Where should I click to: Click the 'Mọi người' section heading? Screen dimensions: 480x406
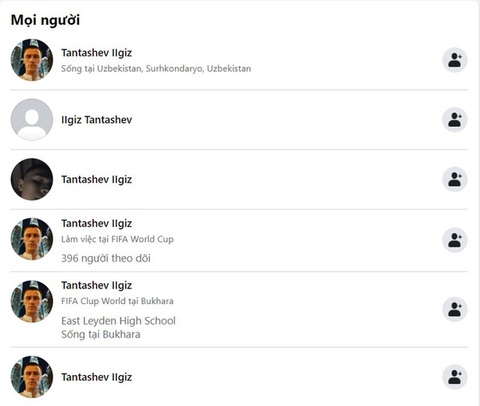(x=45, y=20)
